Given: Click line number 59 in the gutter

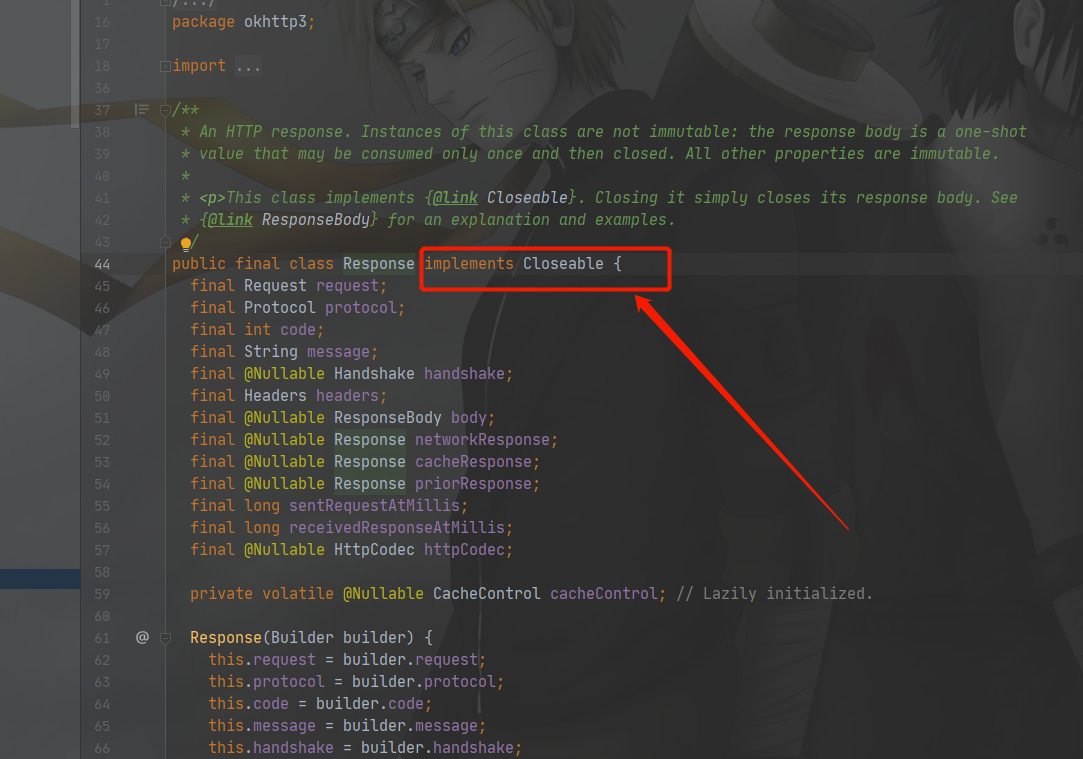Looking at the screenshot, I should click(x=102, y=594).
